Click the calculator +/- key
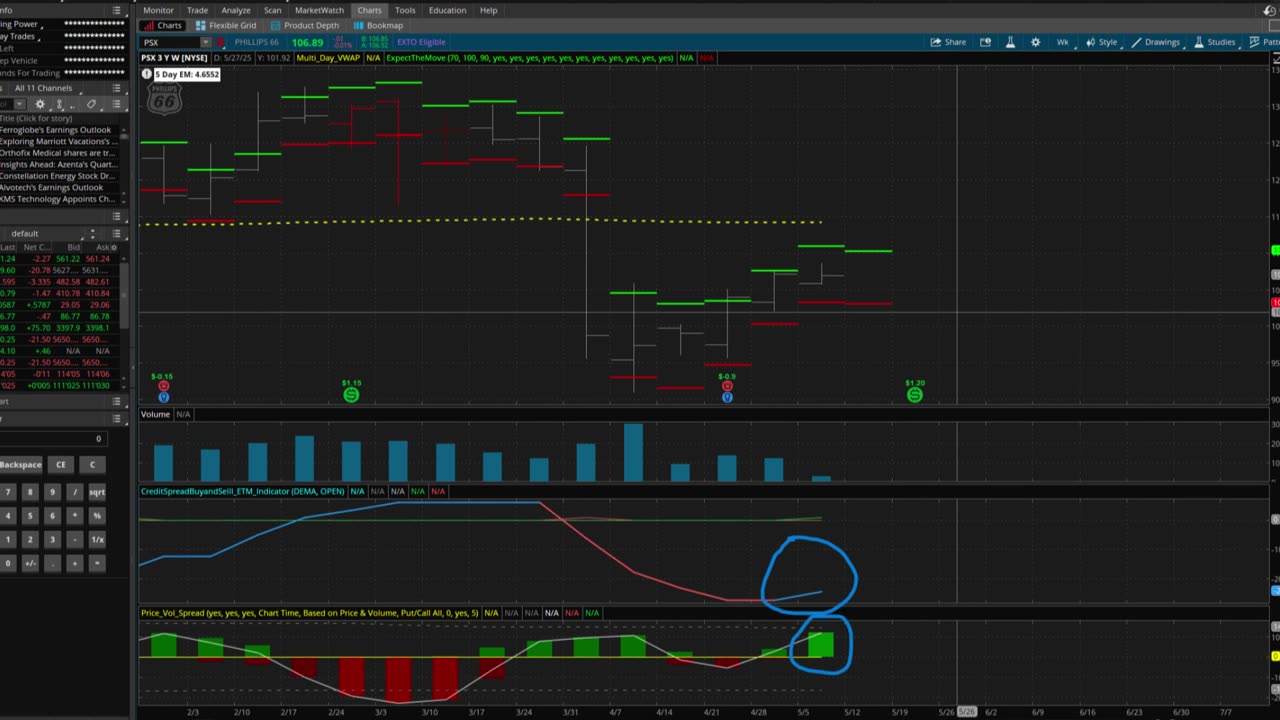Image resolution: width=1280 pixels, height=720 pixels. [30, 563]
